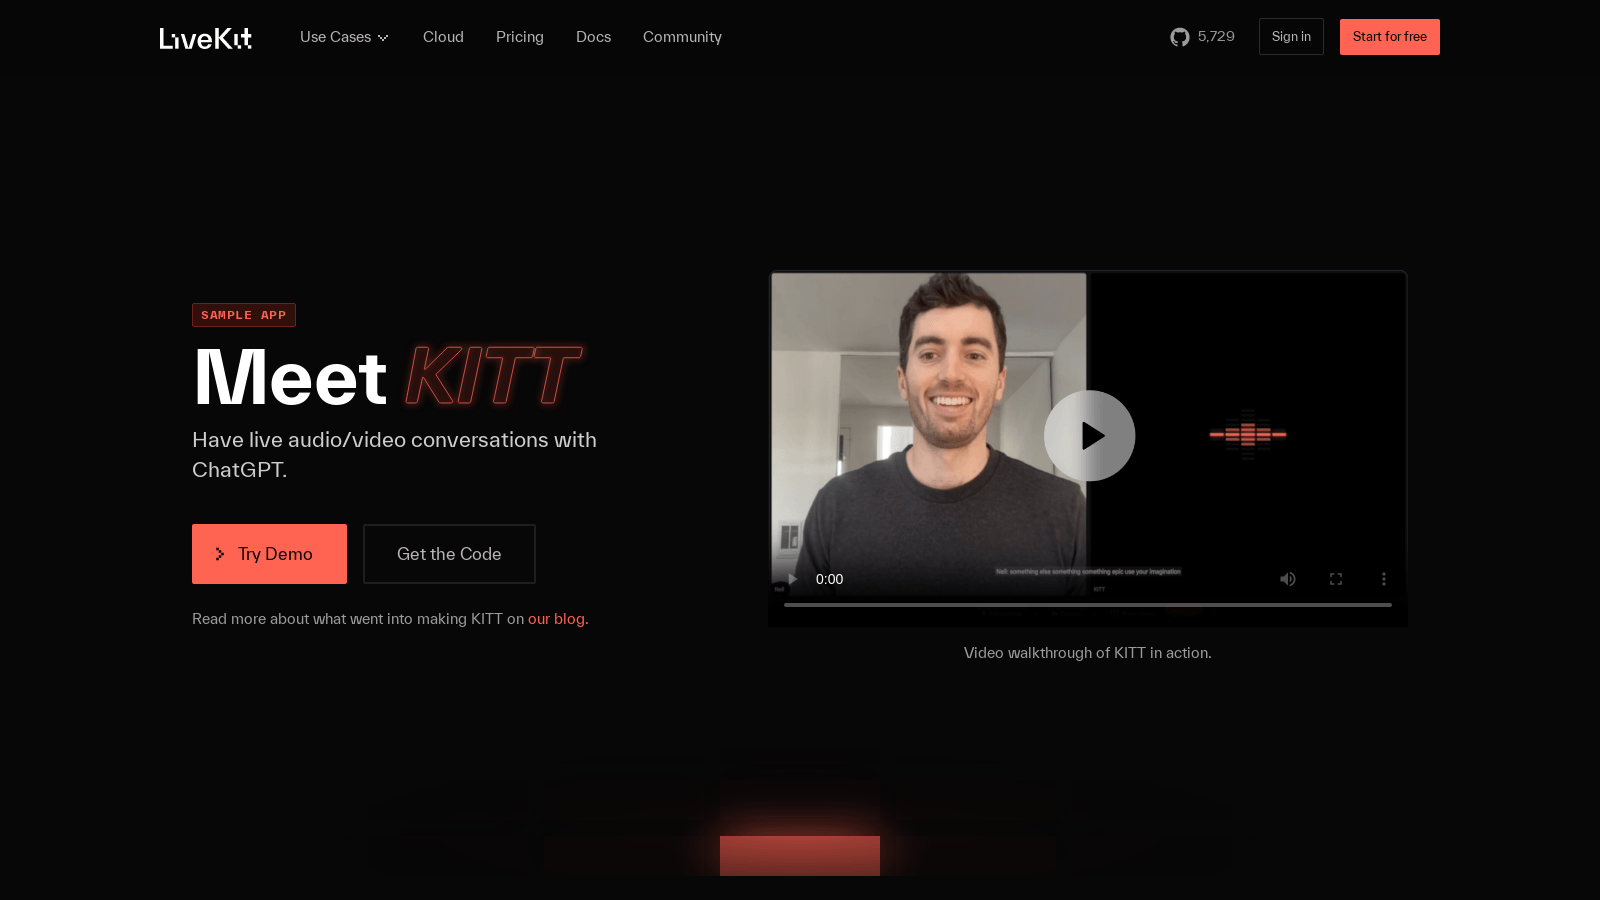Enter fullscreen mode on the video
This screenshot has height=900, width=1600.
(x=1336, y=579)
